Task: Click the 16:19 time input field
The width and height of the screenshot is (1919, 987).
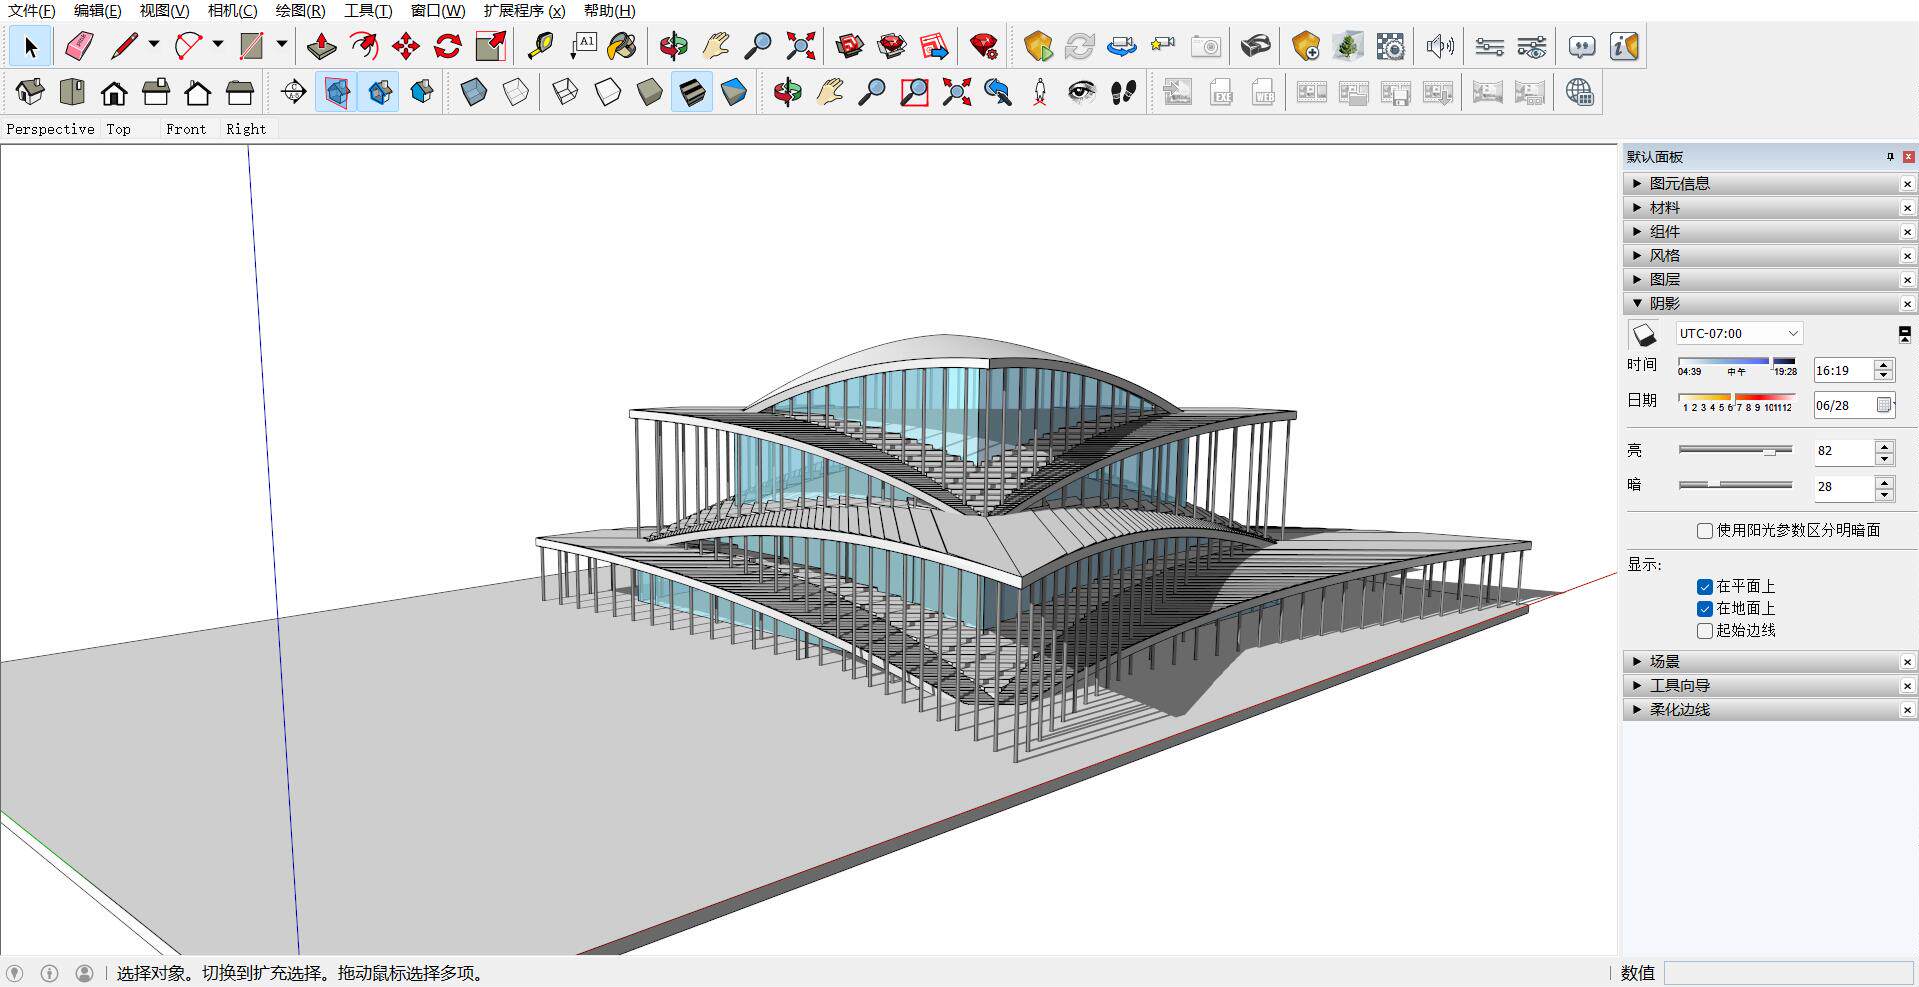Action: pyautogui.click(x=1843, y=371)
